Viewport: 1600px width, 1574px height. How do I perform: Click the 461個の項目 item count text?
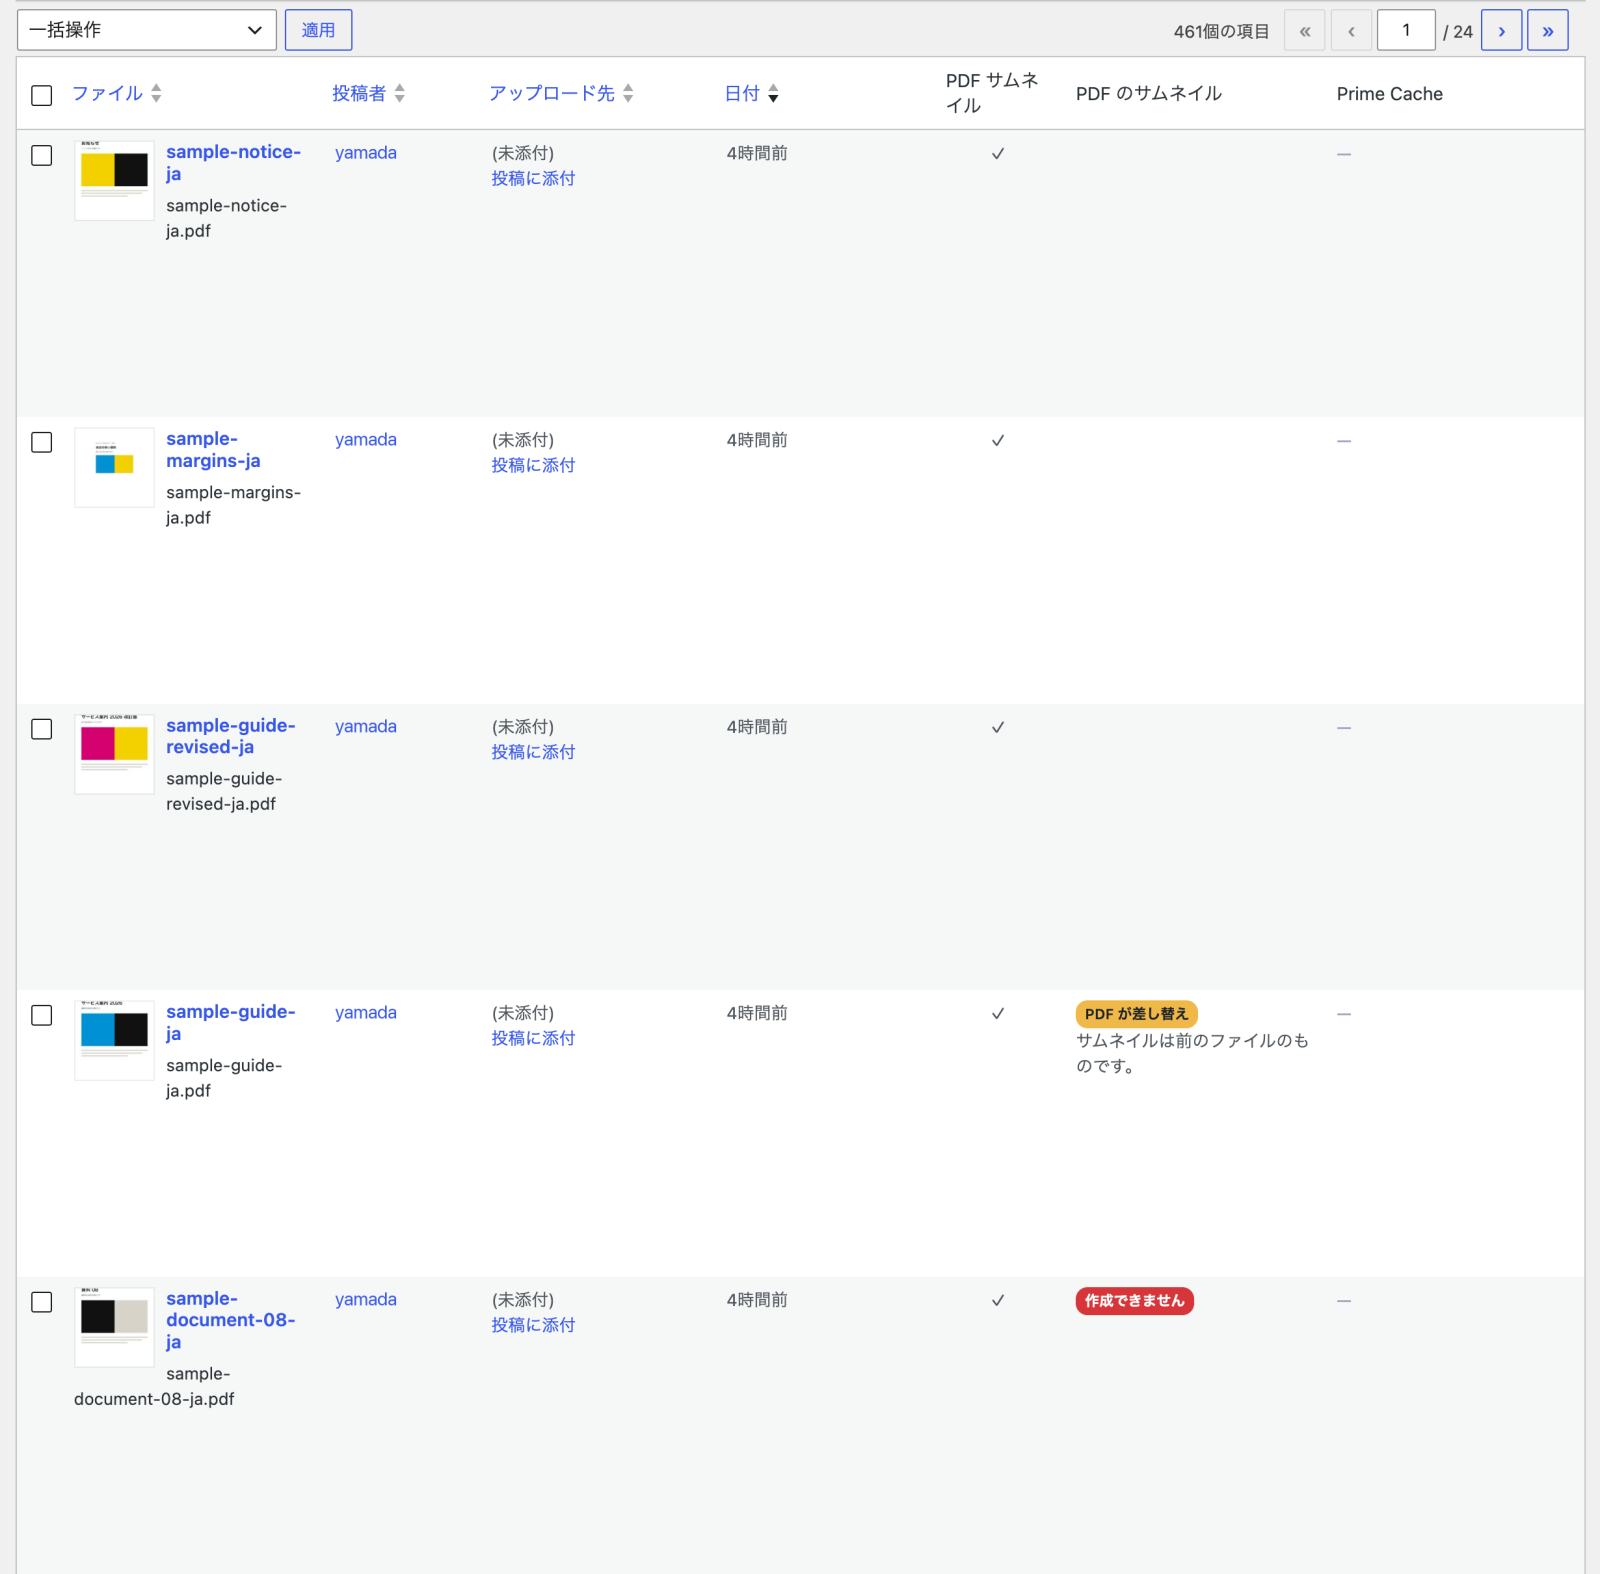[1221, 32]
